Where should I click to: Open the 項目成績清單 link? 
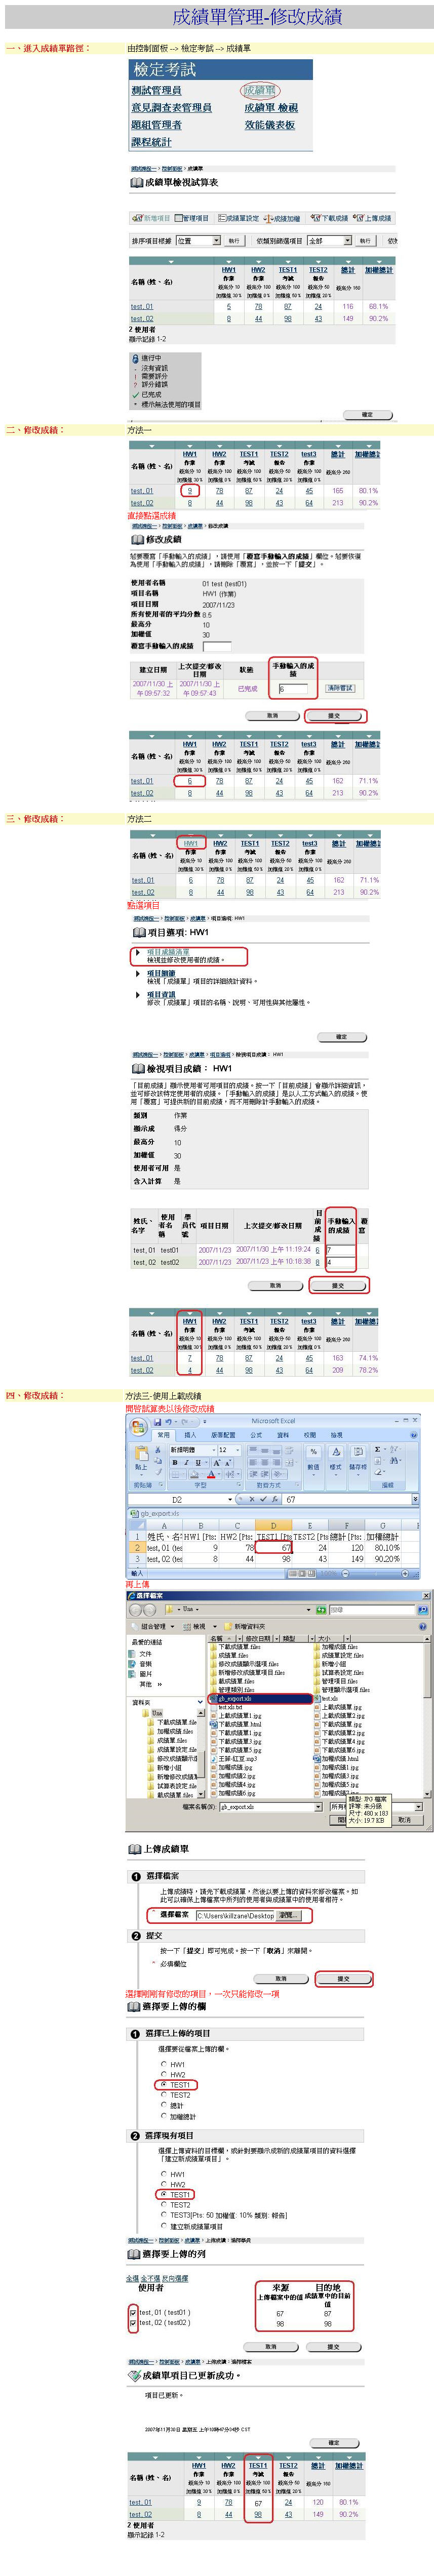click(x=168, y=952)
